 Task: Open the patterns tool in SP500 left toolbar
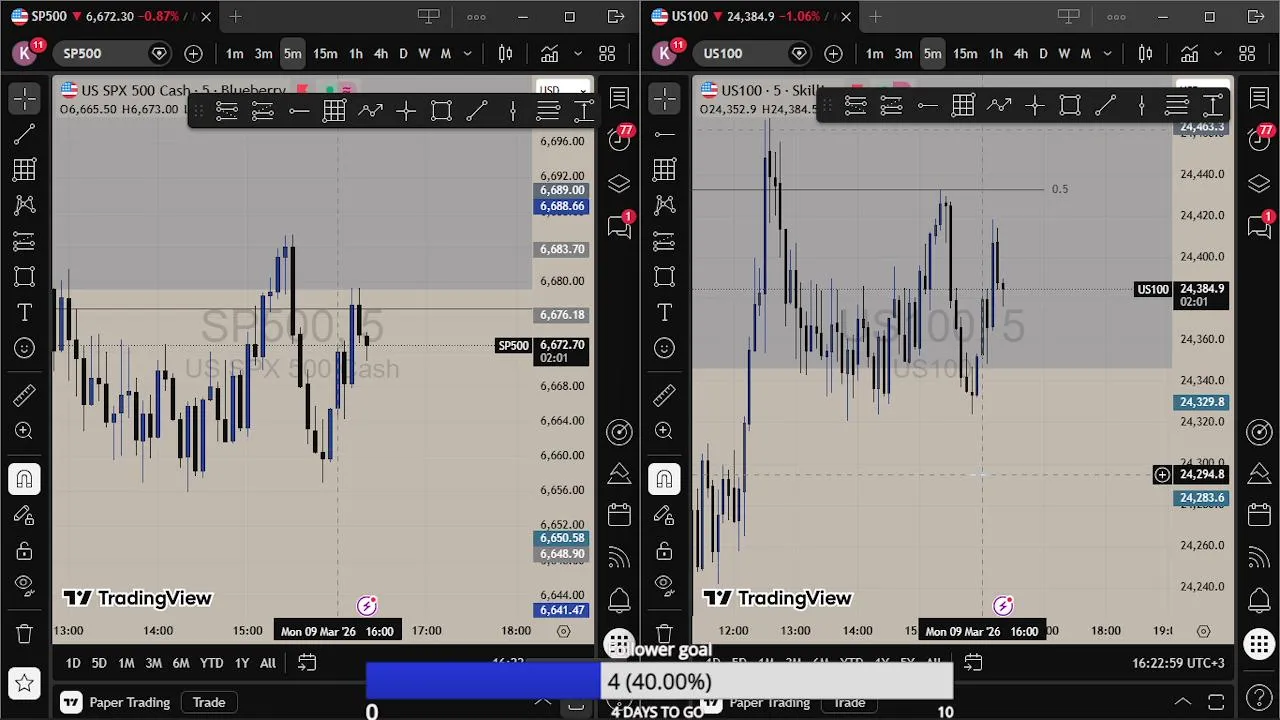tap(24, 205)
